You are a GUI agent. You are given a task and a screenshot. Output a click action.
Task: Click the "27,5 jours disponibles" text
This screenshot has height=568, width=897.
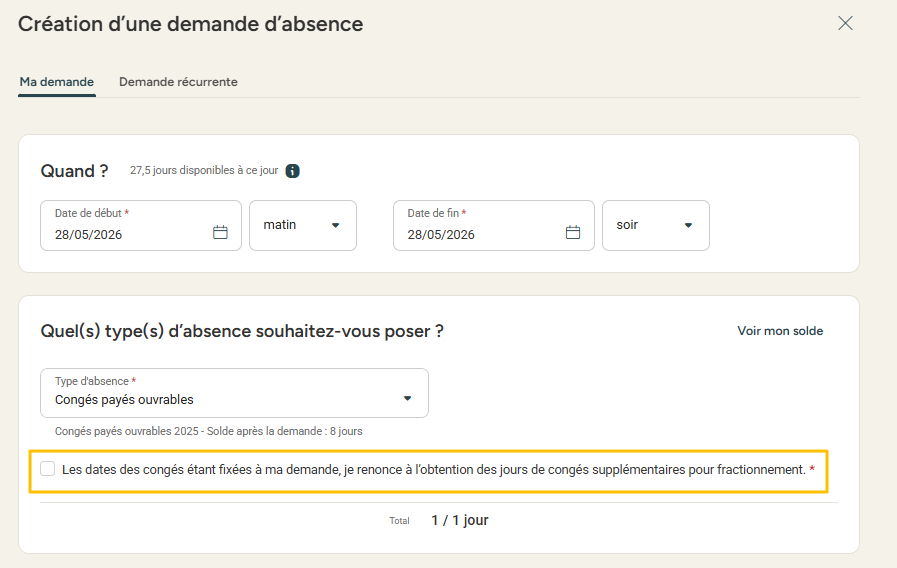204,171
